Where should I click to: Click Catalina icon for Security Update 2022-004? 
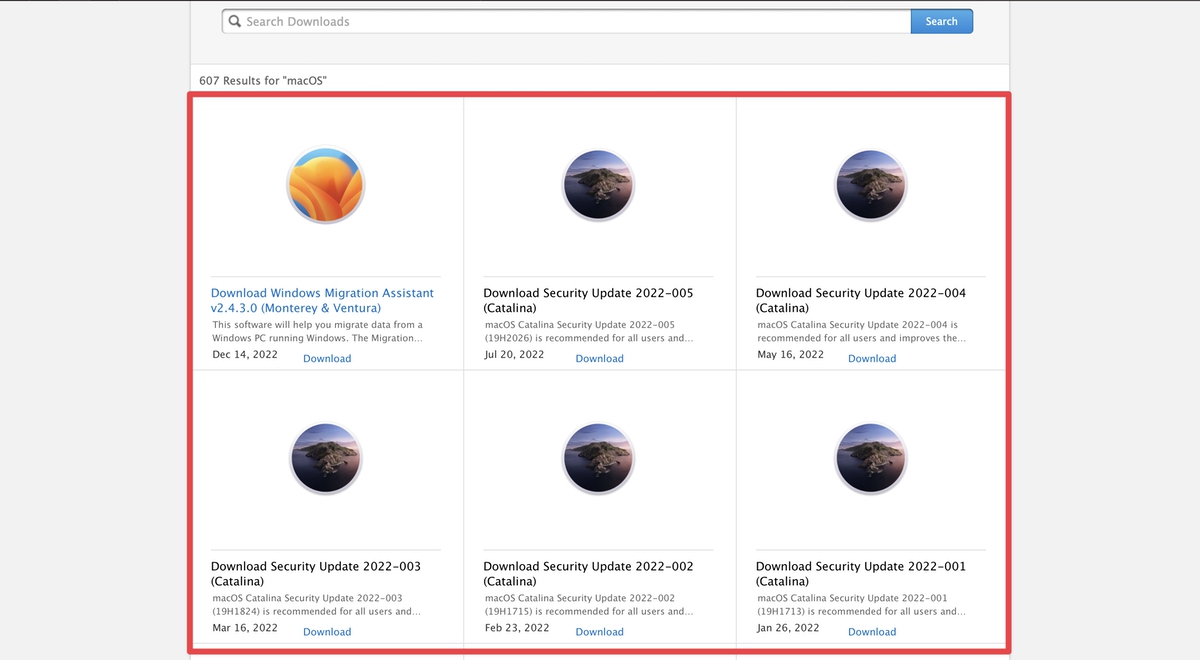pos(870,186)
